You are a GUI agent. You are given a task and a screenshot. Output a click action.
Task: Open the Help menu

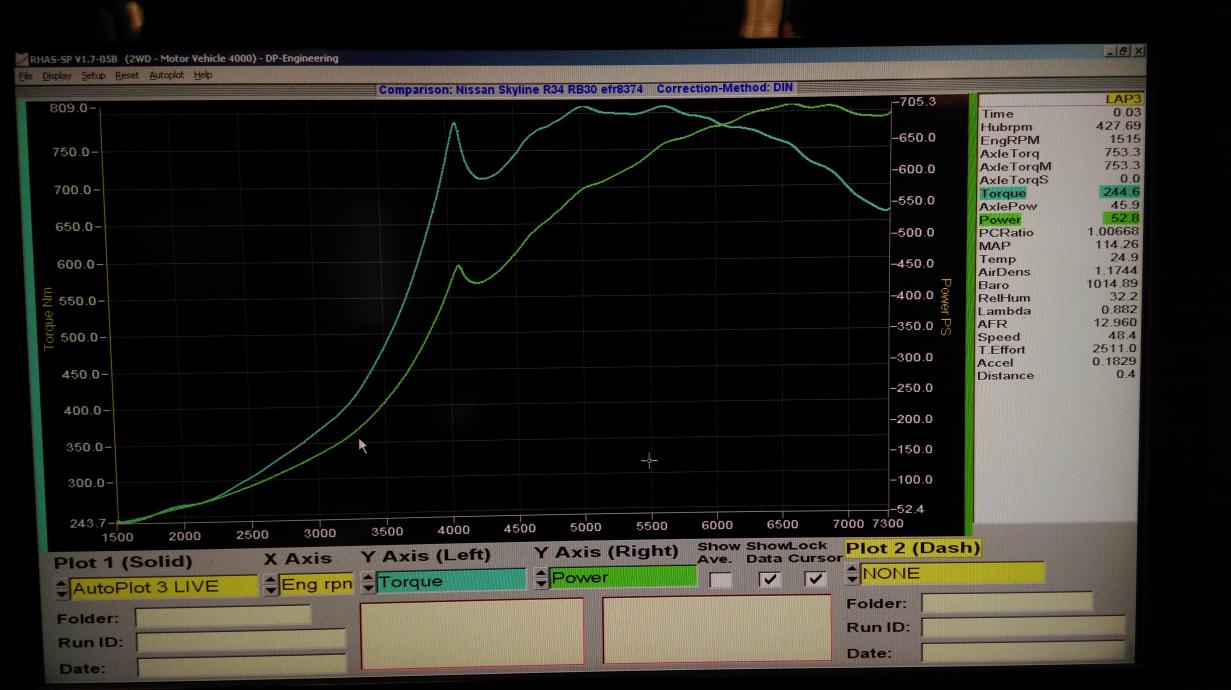point(203,75)
